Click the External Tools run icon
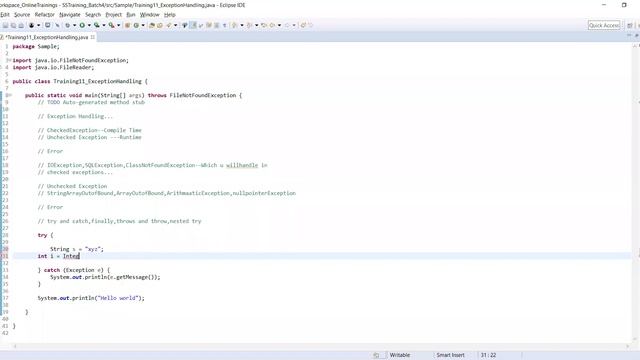The height and width of the screenshot is (360, 640). coord(111,25)
